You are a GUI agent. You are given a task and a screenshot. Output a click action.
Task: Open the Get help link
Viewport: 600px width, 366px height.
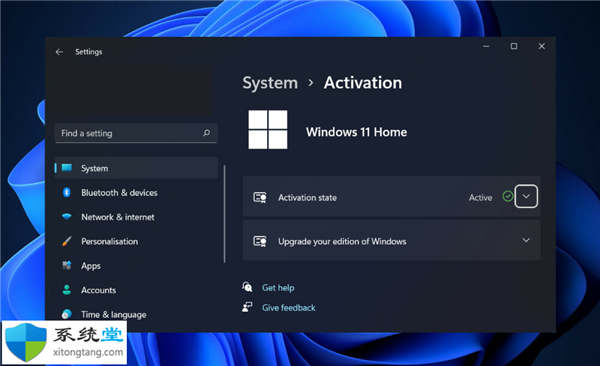coord(278,288)
